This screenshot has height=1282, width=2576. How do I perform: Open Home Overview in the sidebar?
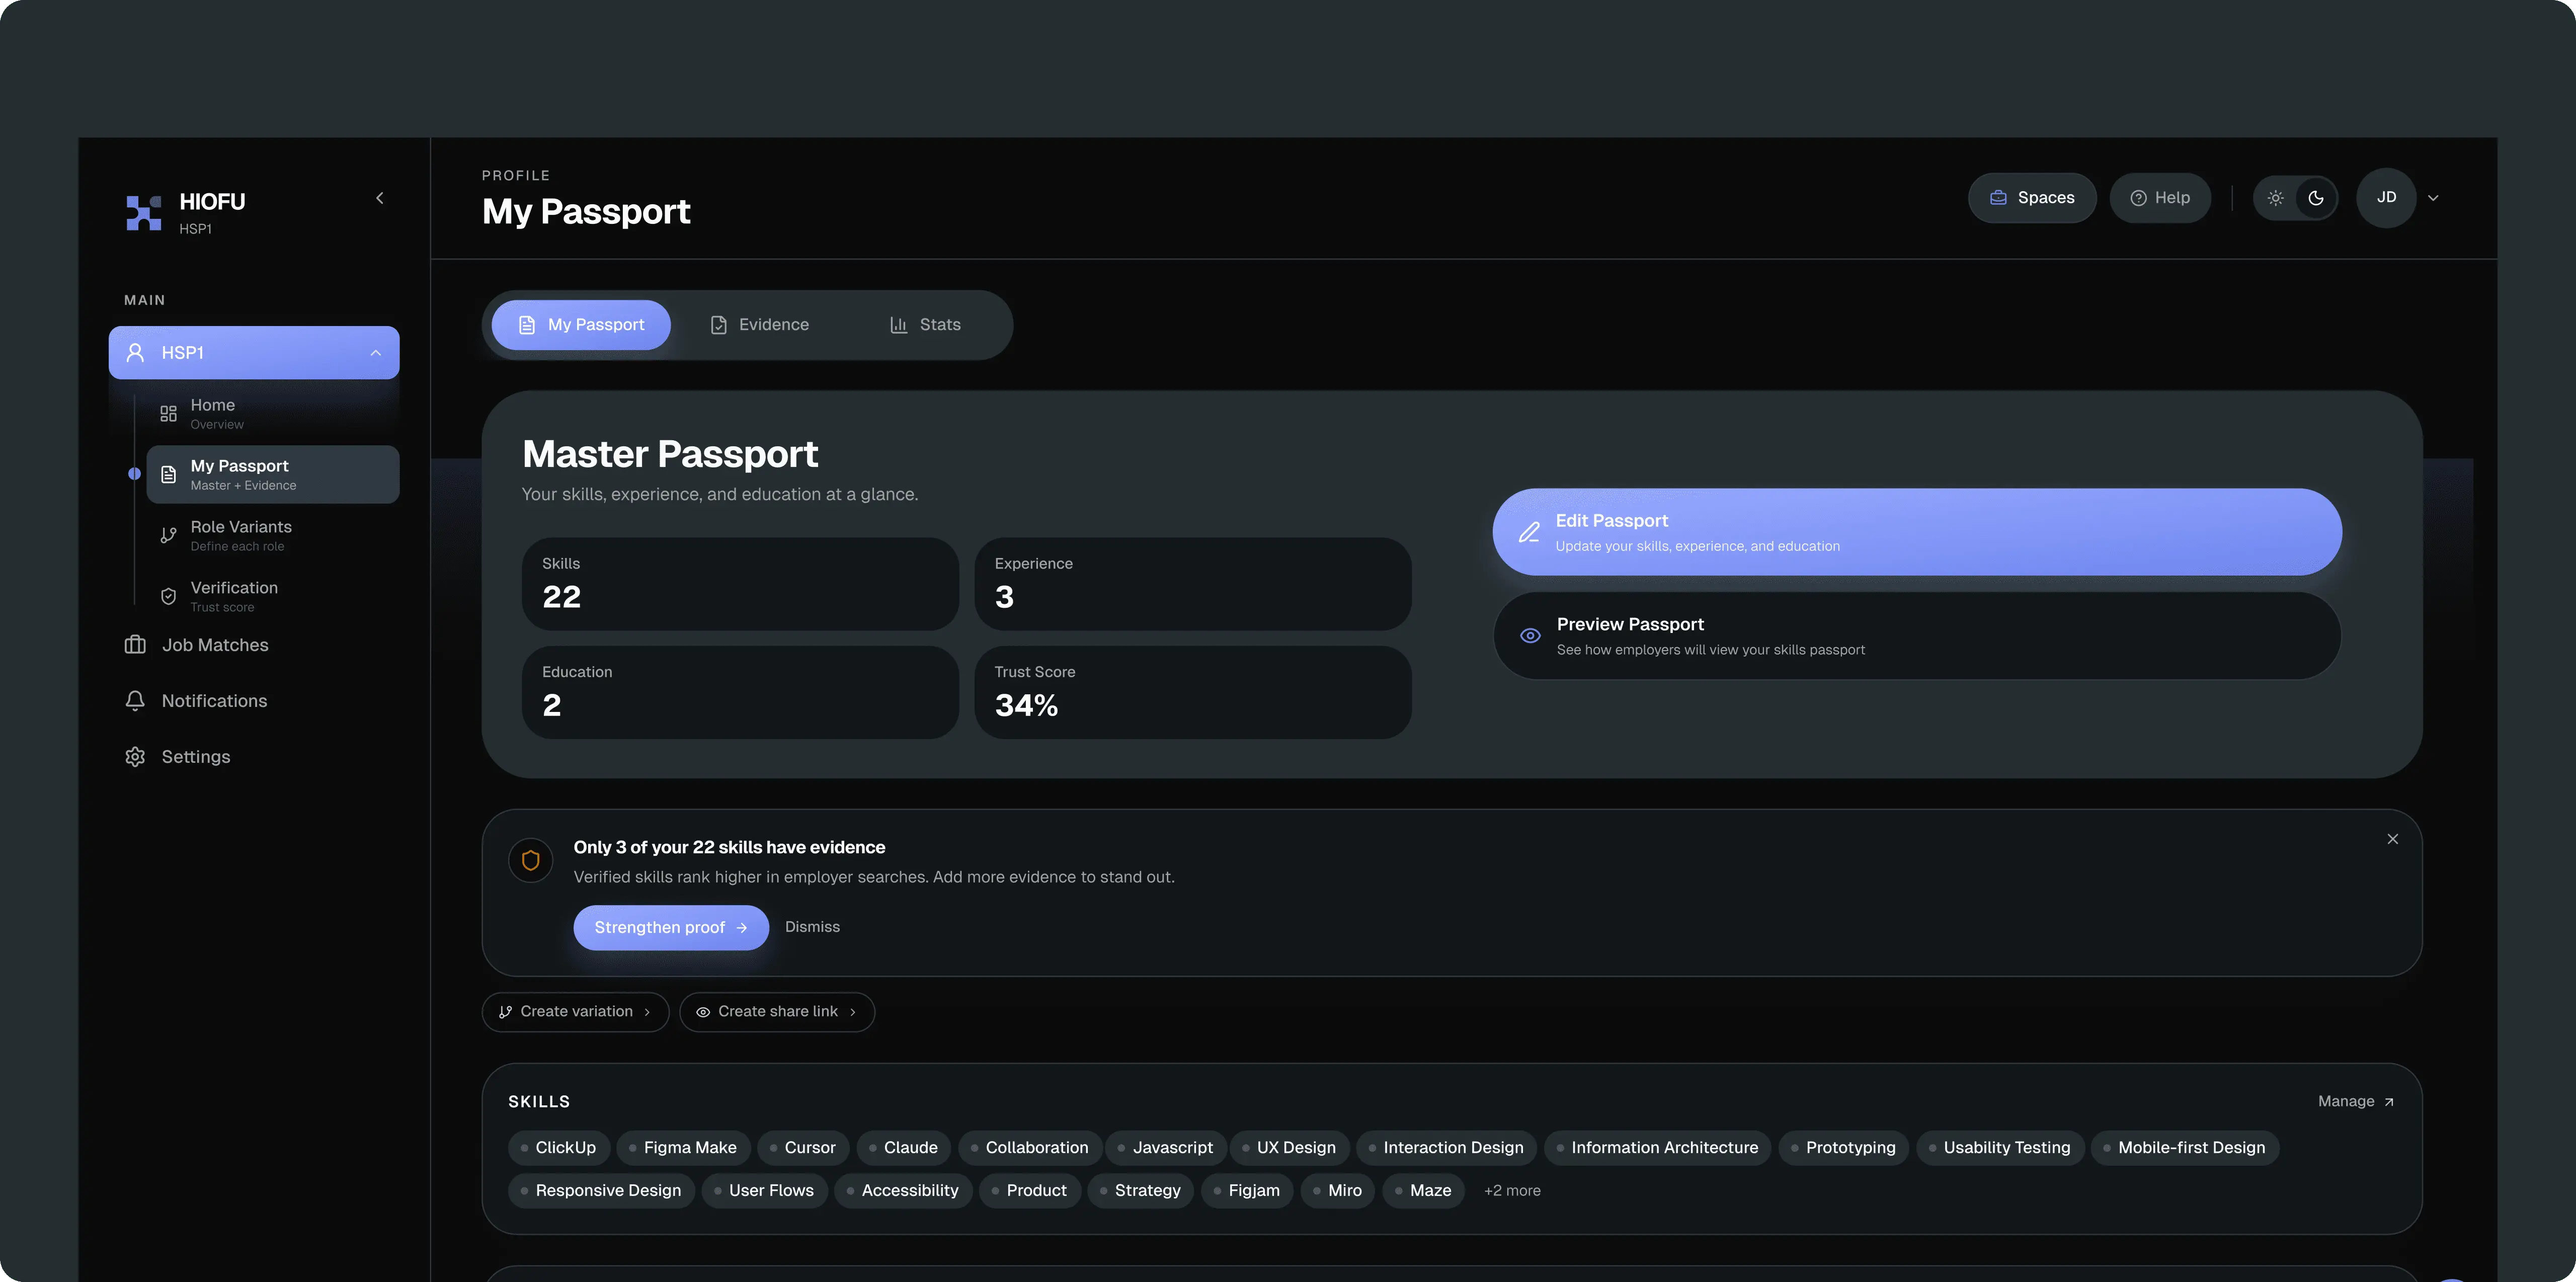272,413
